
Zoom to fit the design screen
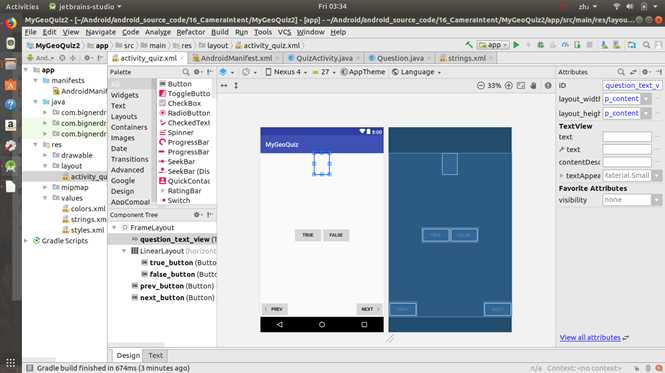(521, 85)
